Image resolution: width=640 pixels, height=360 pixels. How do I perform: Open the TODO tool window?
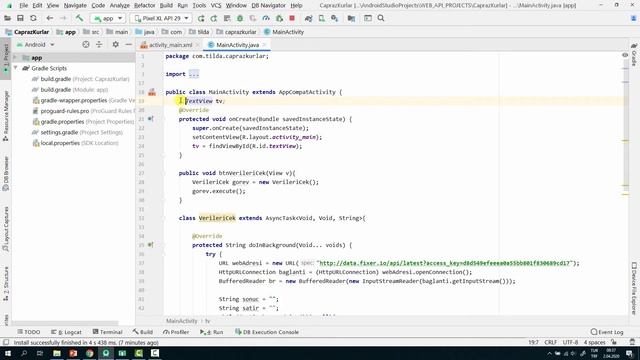tap(29, 332)
